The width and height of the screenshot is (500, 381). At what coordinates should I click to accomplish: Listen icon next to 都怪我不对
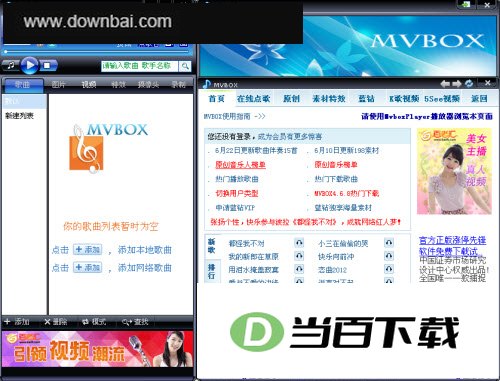299,243
